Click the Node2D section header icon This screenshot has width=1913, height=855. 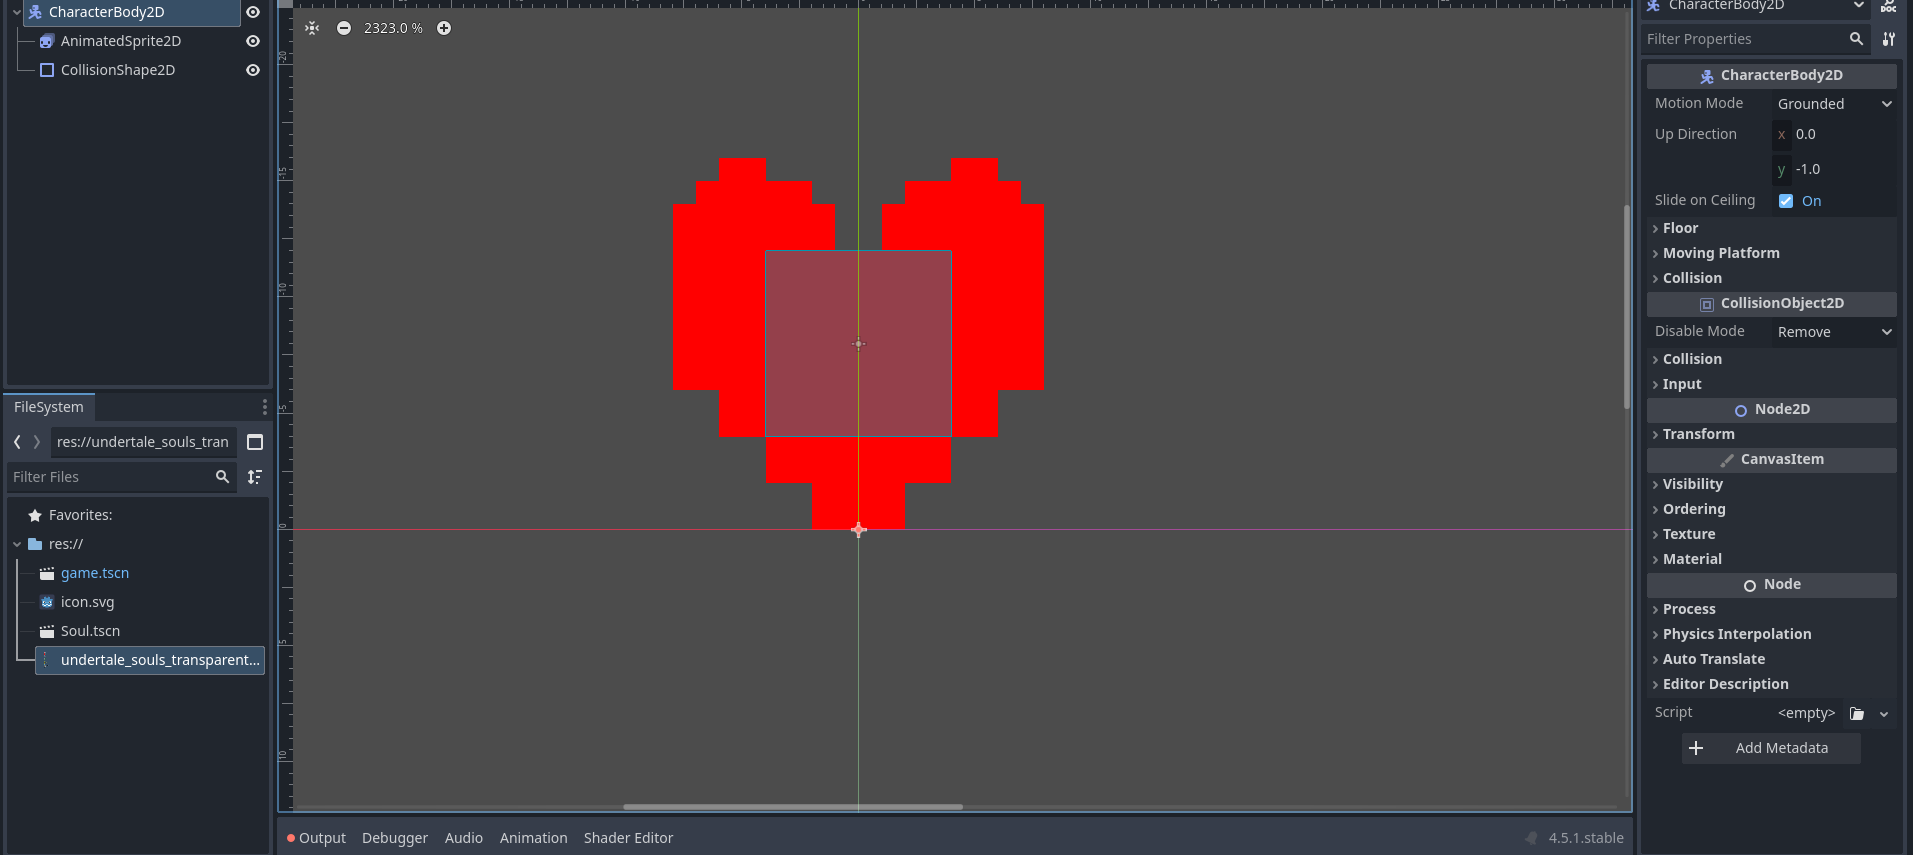(x=1741, y=410)
